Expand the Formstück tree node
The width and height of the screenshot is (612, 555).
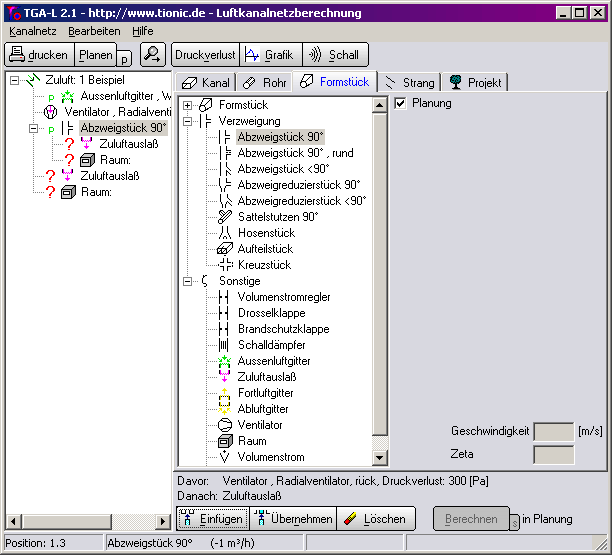coord(187,105)
